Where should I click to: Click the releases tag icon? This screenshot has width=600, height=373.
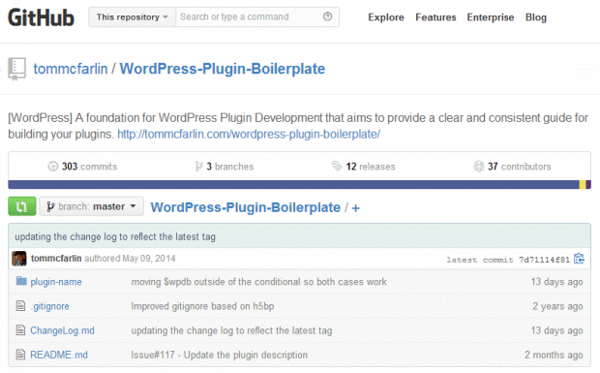point(336,166)
